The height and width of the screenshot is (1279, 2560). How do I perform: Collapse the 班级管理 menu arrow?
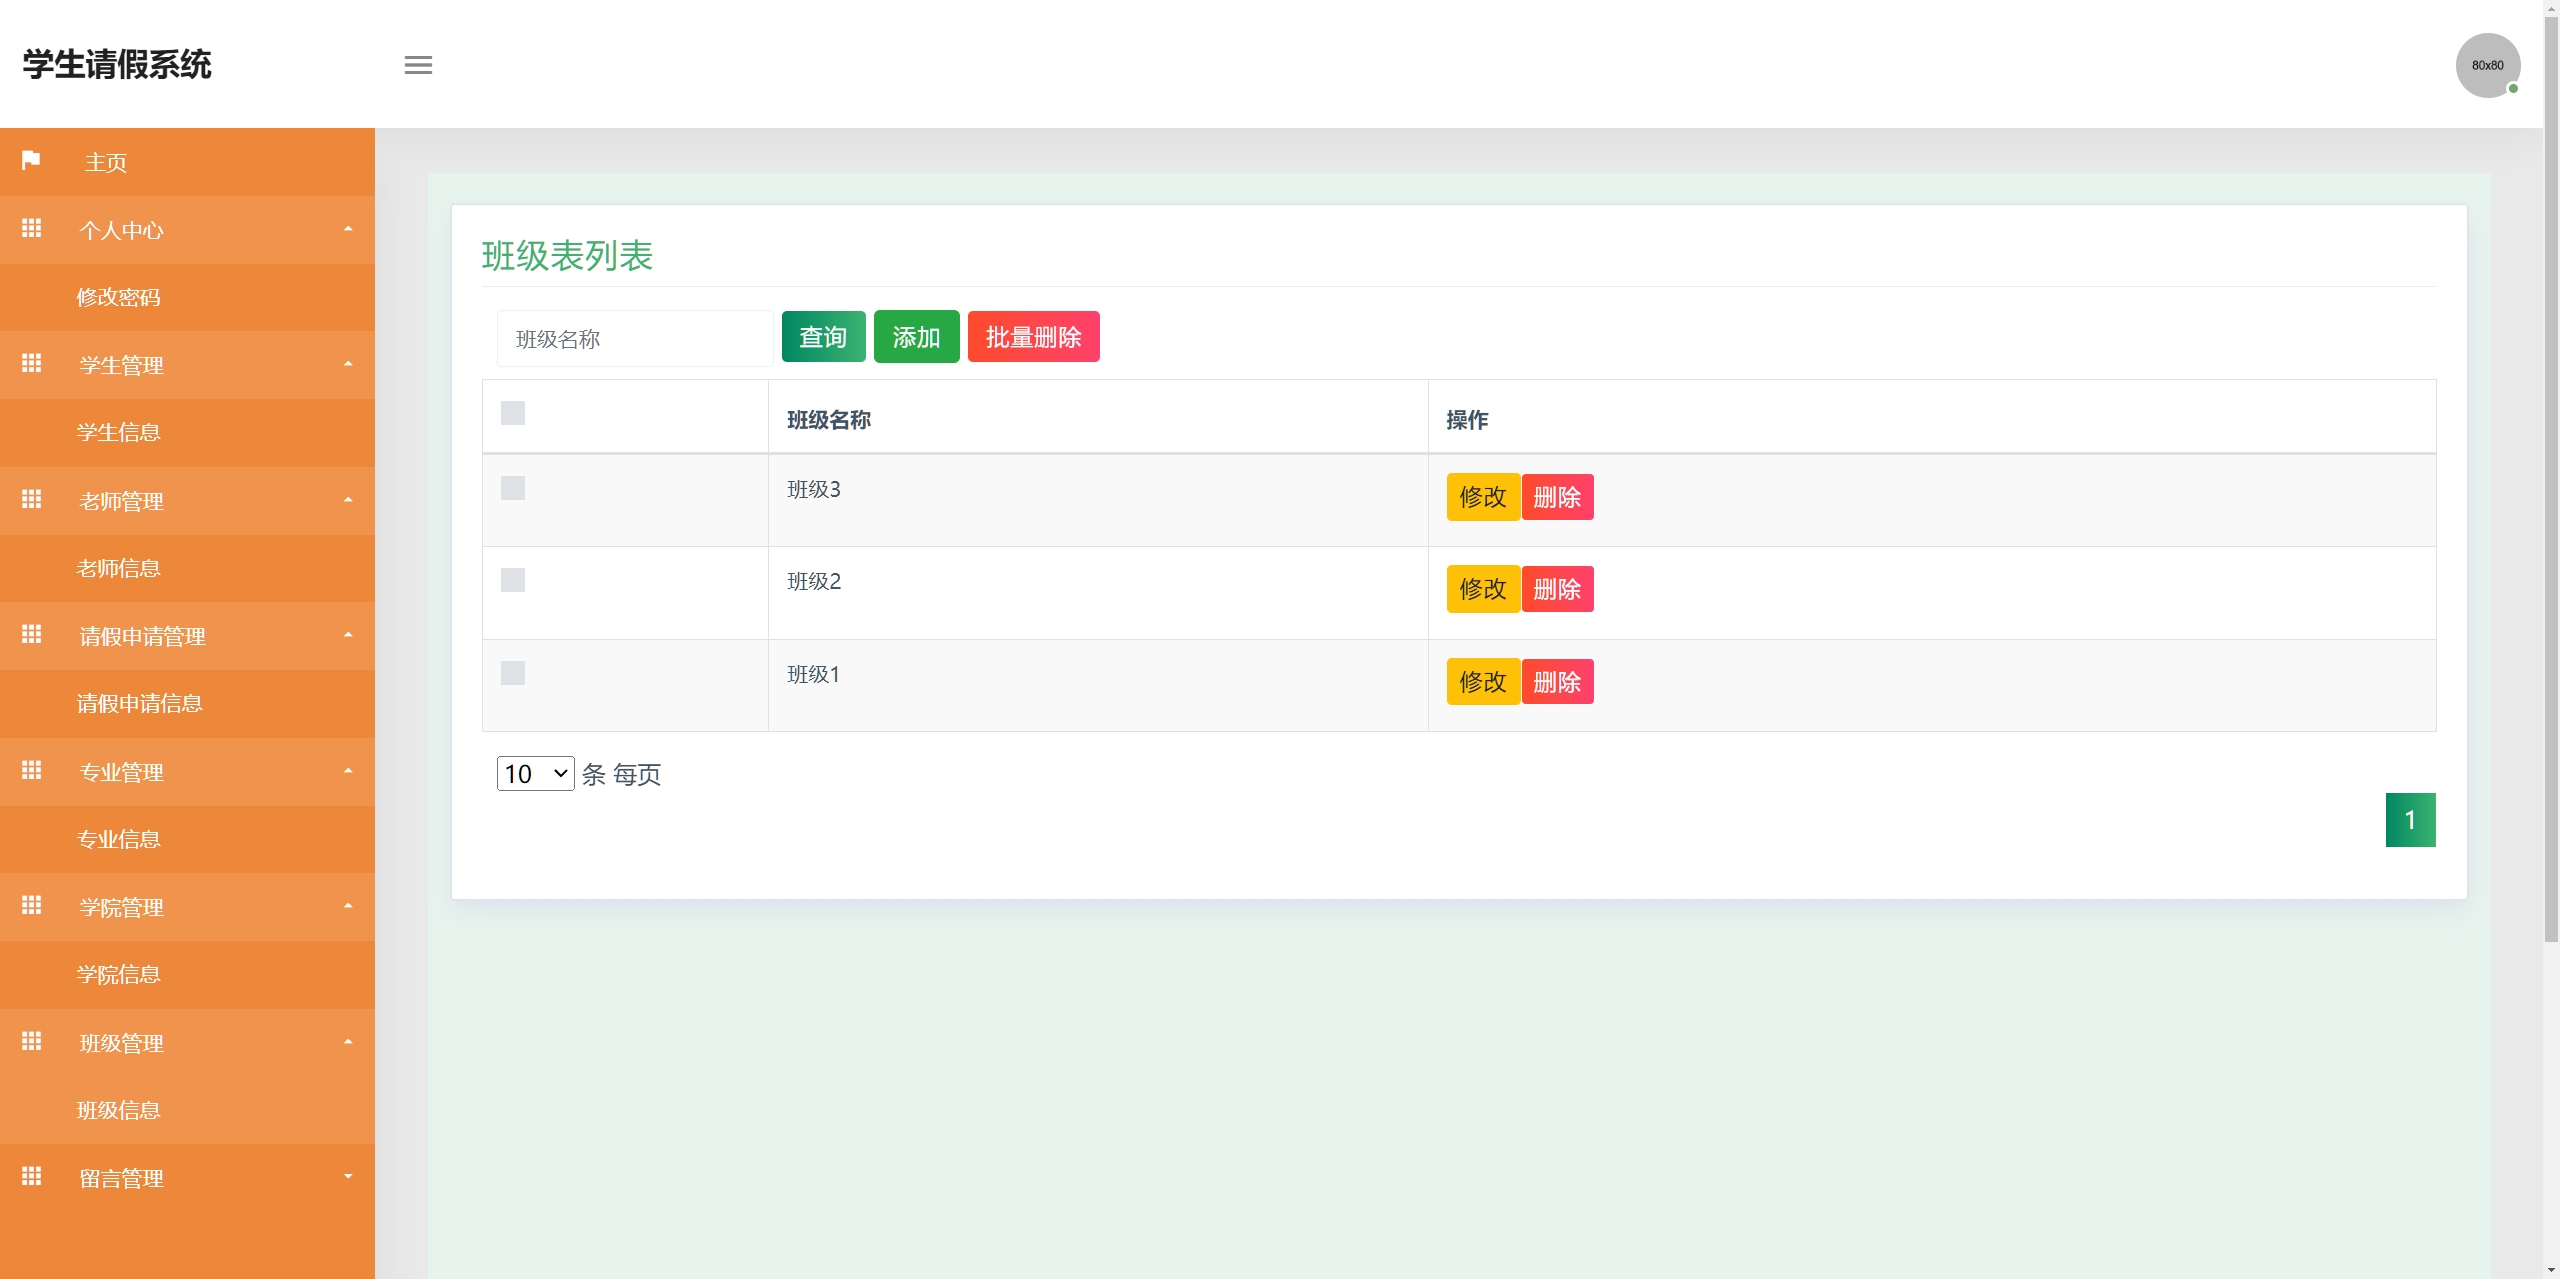pyautogui.click(x=348, y=1042)
